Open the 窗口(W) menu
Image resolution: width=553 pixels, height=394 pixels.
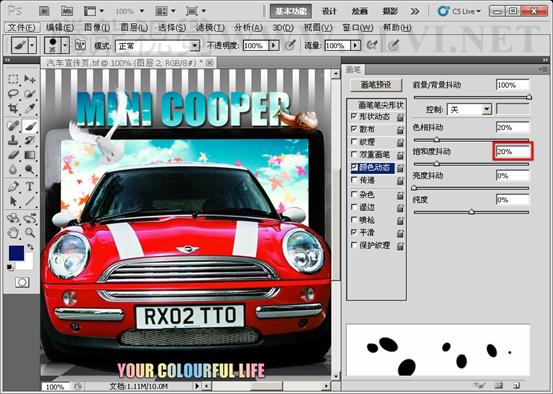358,28
